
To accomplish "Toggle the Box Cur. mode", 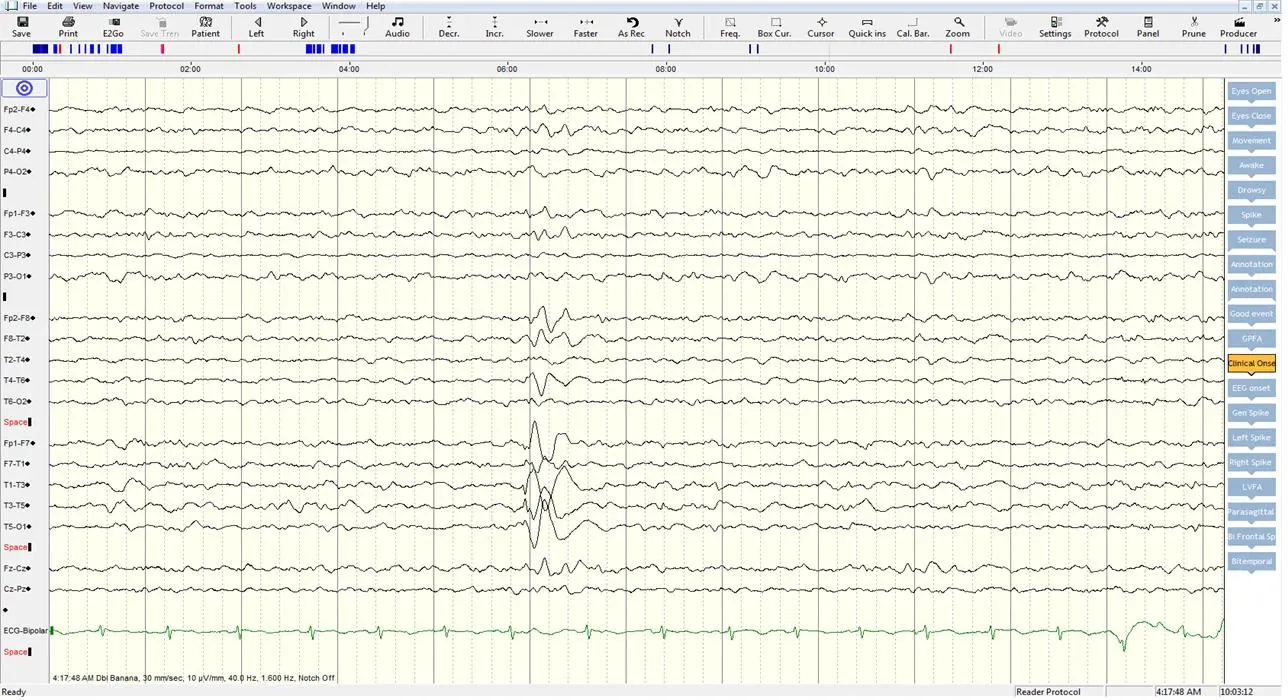I will pyautogui.click(x=773, y=26).
